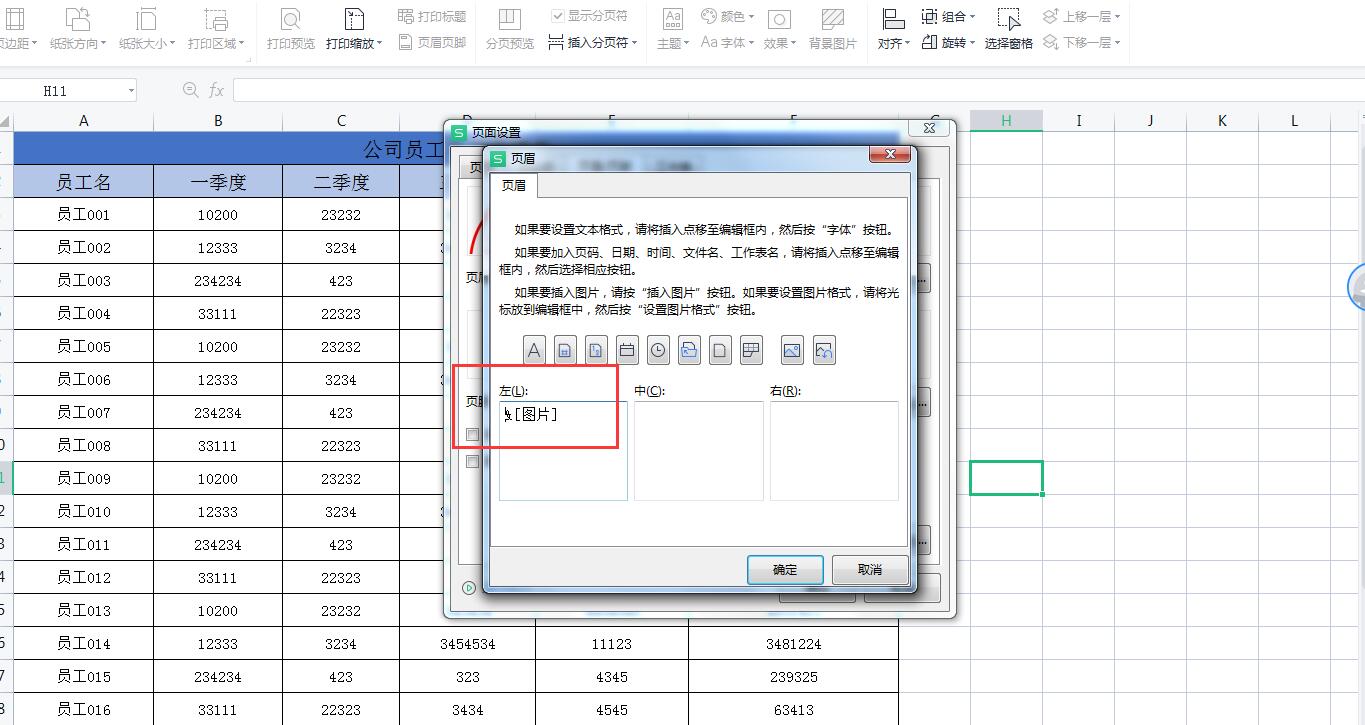Image resolution: width=1365 pixels, height=725 pixels.
Task: Open 打印预览 print preview
Action: pos(291,29)
